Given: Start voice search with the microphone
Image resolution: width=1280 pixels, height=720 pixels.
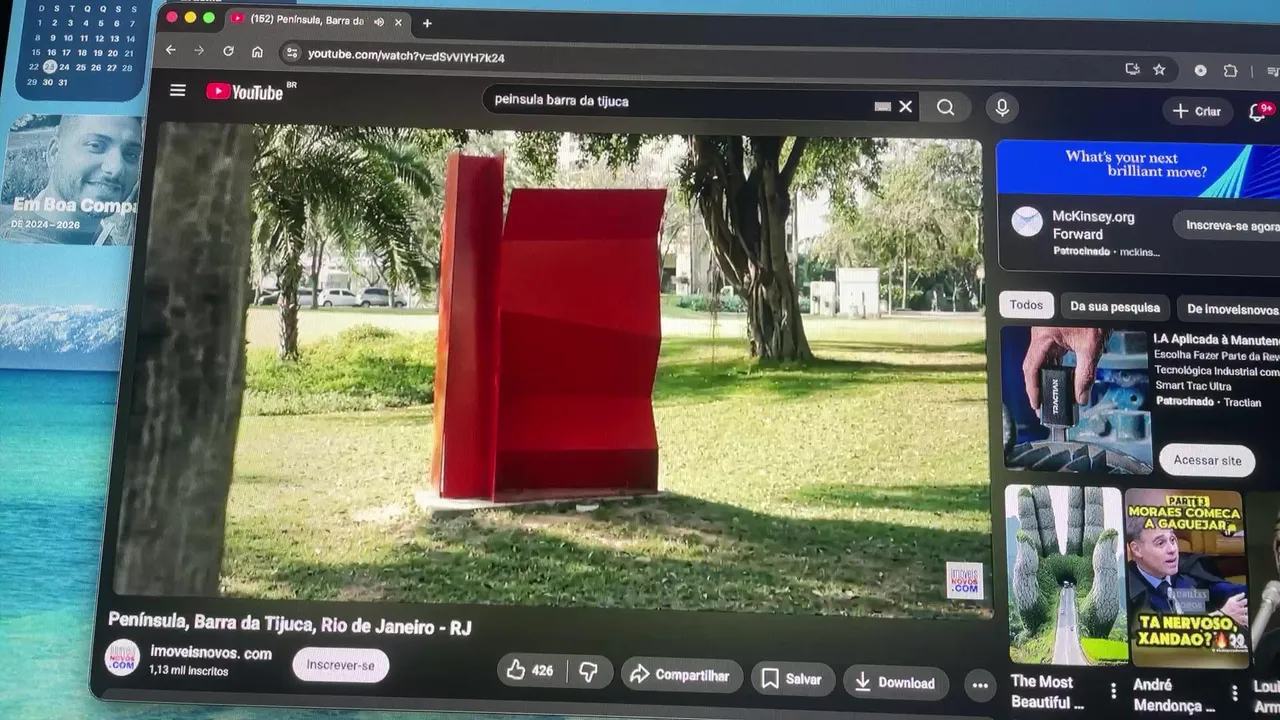Looking at the screenshot, I should 1002,108.
